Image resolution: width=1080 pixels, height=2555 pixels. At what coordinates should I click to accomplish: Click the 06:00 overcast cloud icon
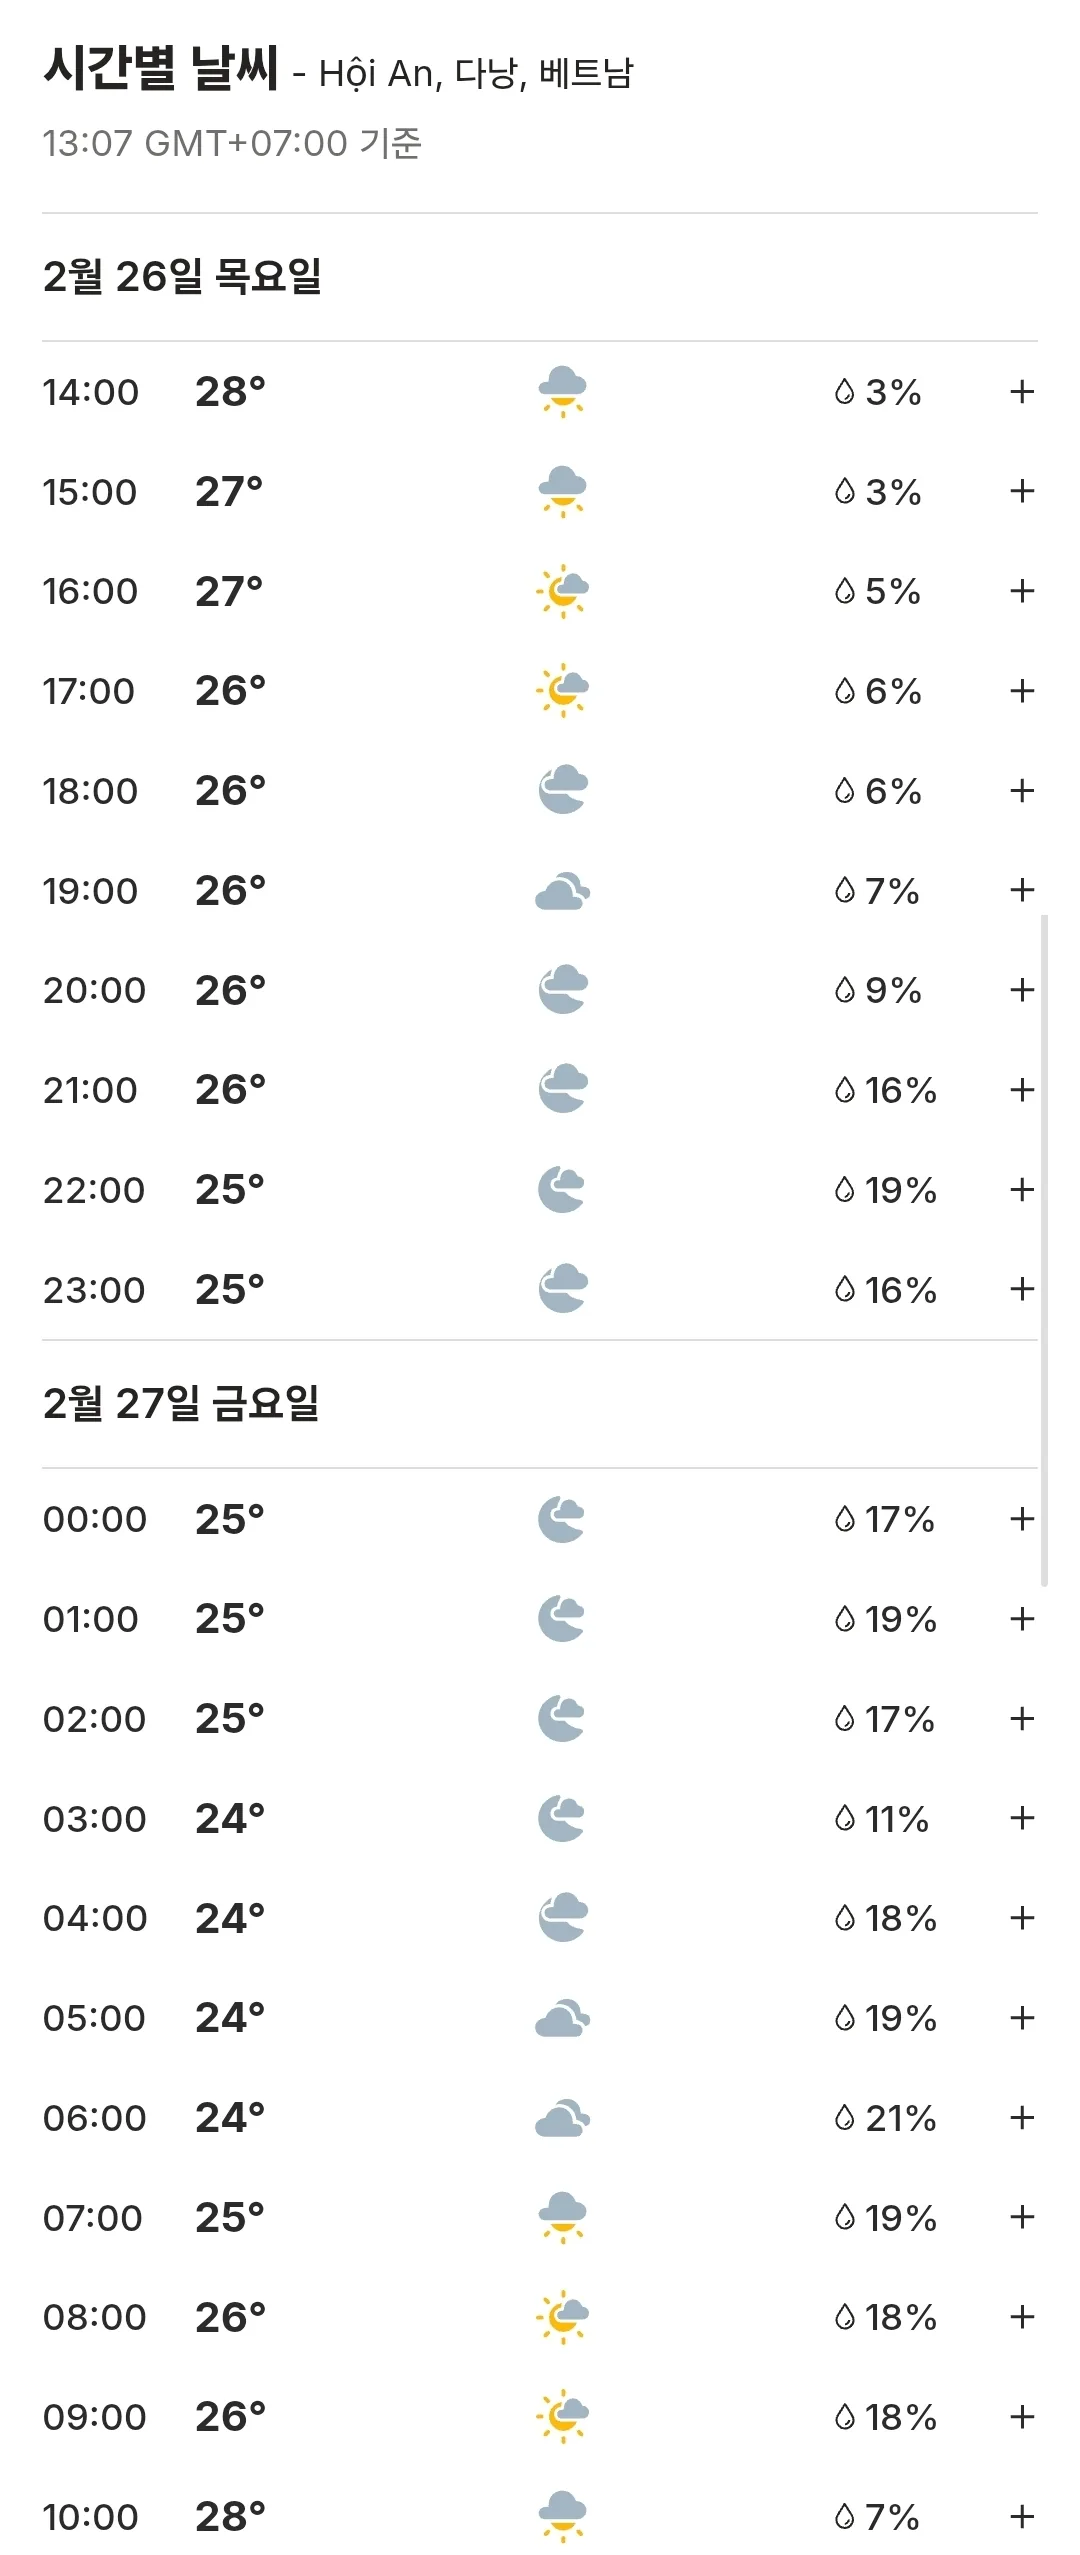point(562,2118)
